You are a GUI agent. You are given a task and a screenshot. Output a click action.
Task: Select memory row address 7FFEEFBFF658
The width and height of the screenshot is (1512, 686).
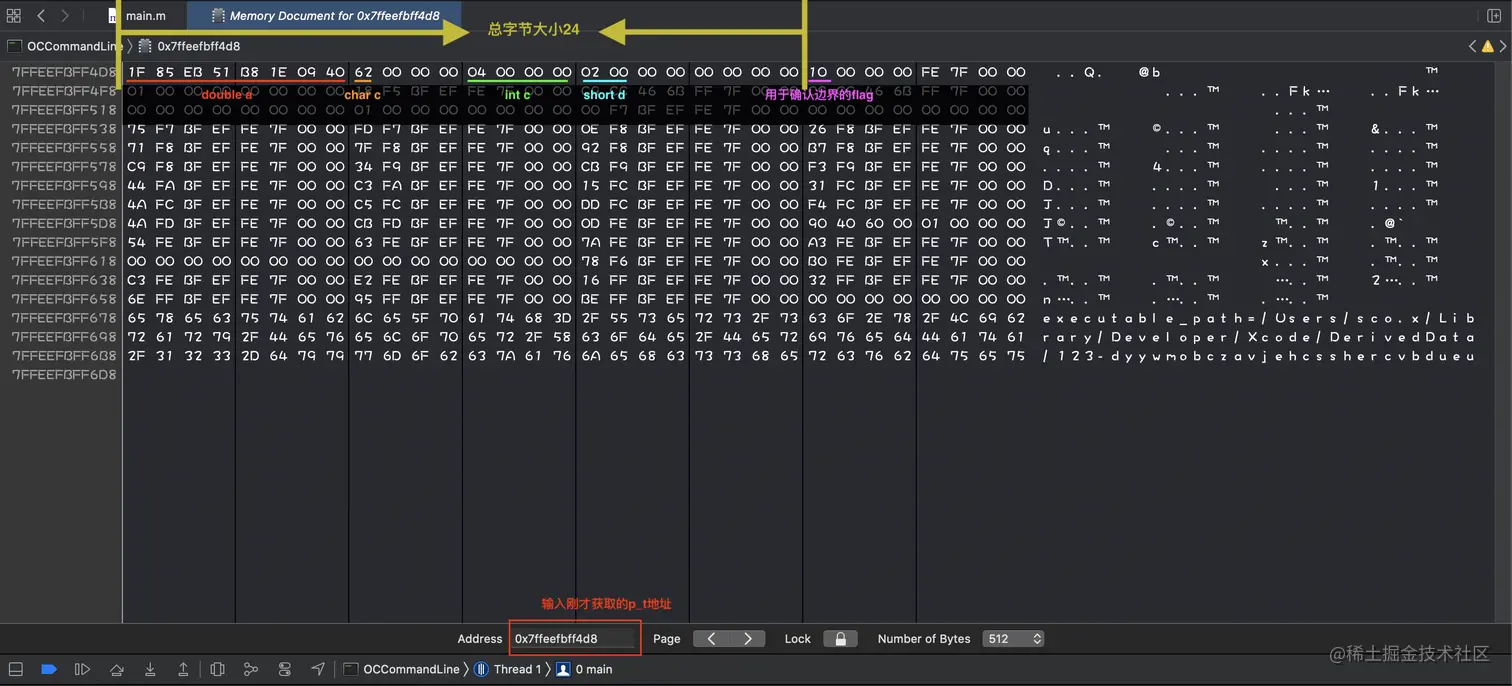coord(64,299)
